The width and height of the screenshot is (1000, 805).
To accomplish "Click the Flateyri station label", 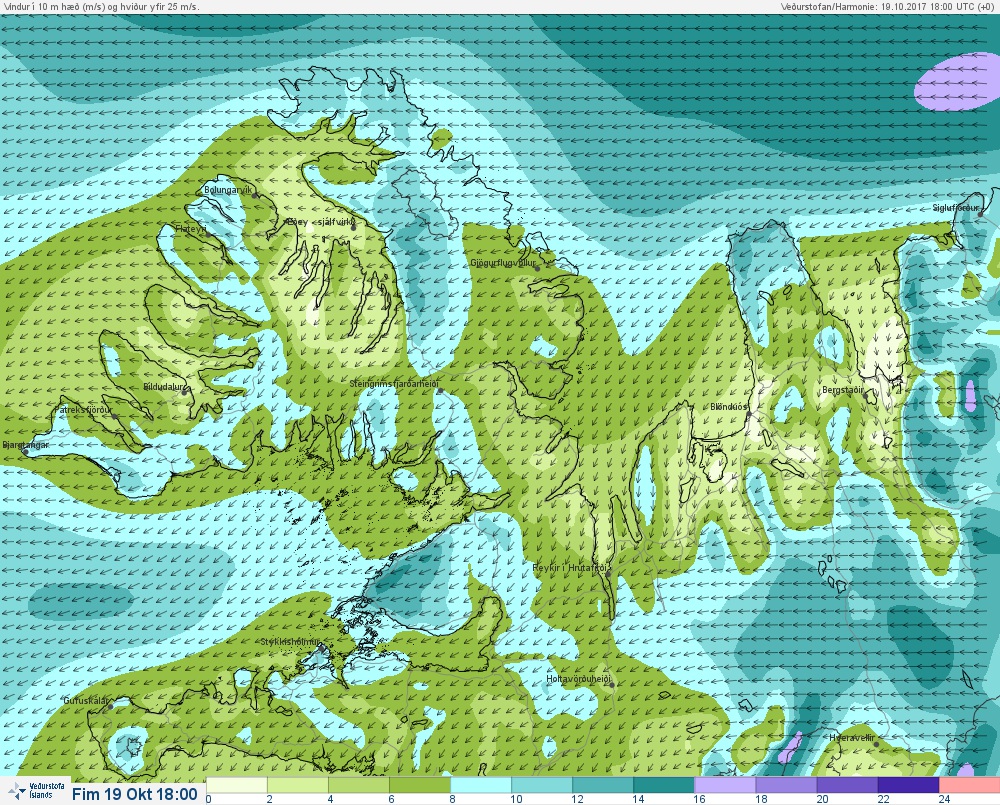I will point(191,228).
